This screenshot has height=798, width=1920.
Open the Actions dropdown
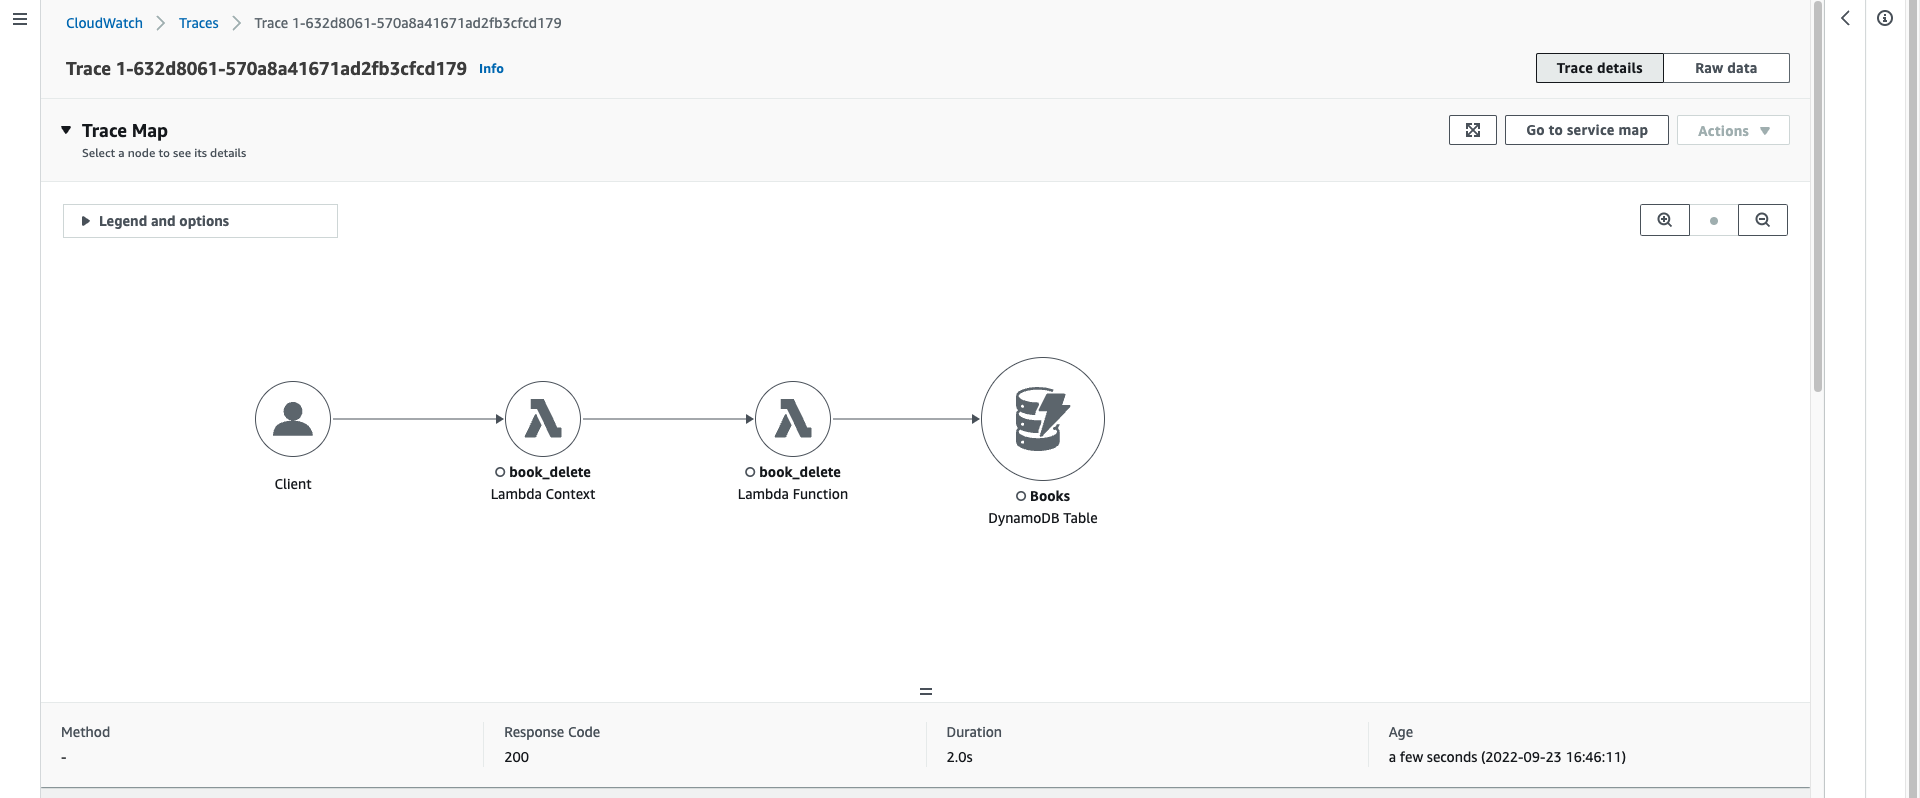[x=1733, y=130]
